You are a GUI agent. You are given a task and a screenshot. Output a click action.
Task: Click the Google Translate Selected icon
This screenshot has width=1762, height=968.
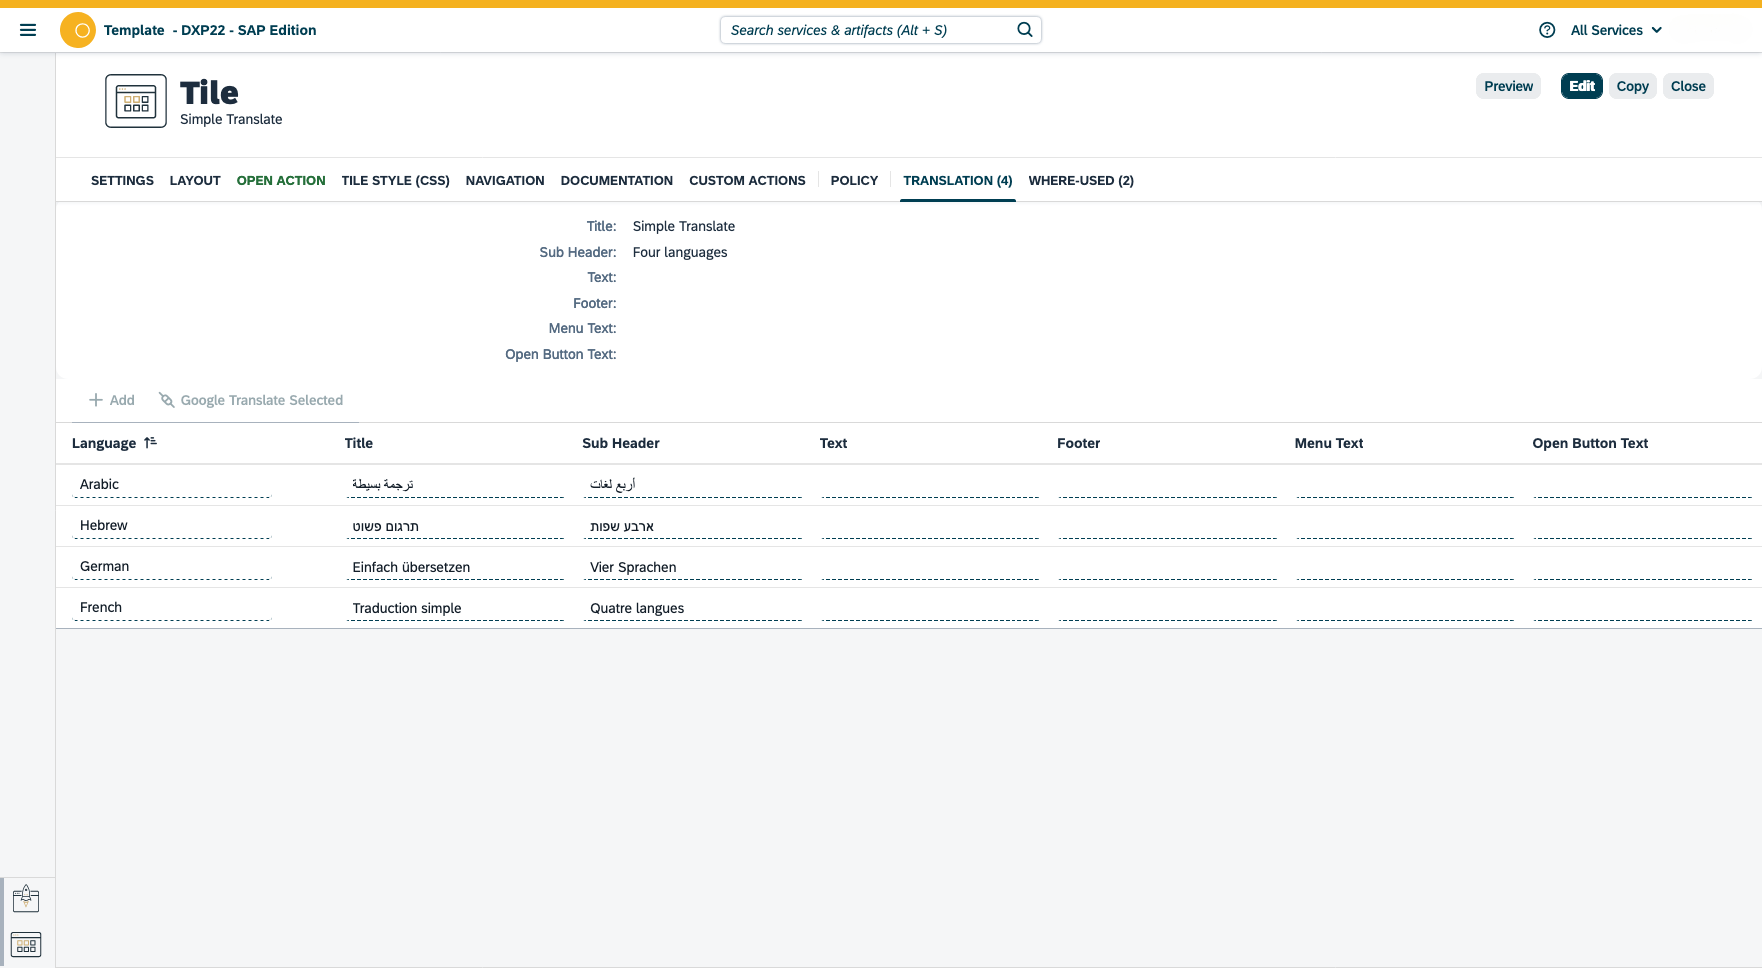pyautogui.click(x=167, y=400)
